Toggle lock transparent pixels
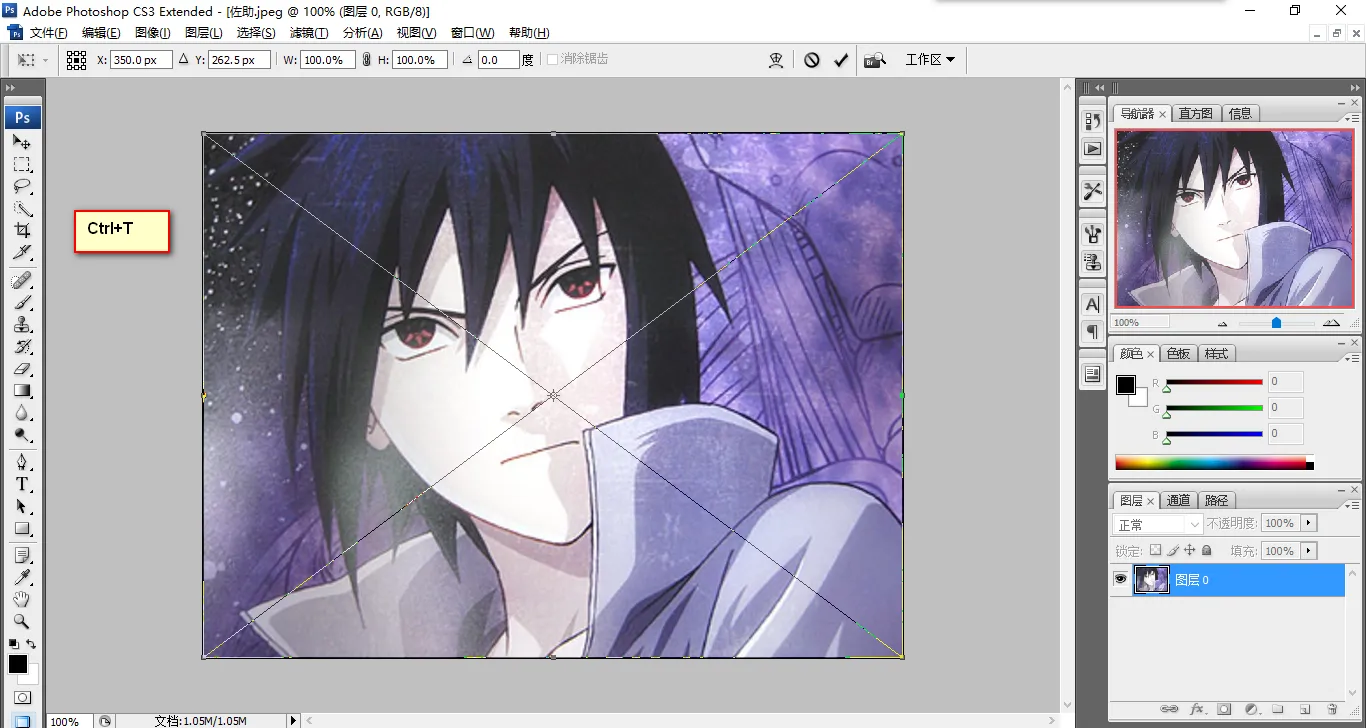 click(1156, 550)
